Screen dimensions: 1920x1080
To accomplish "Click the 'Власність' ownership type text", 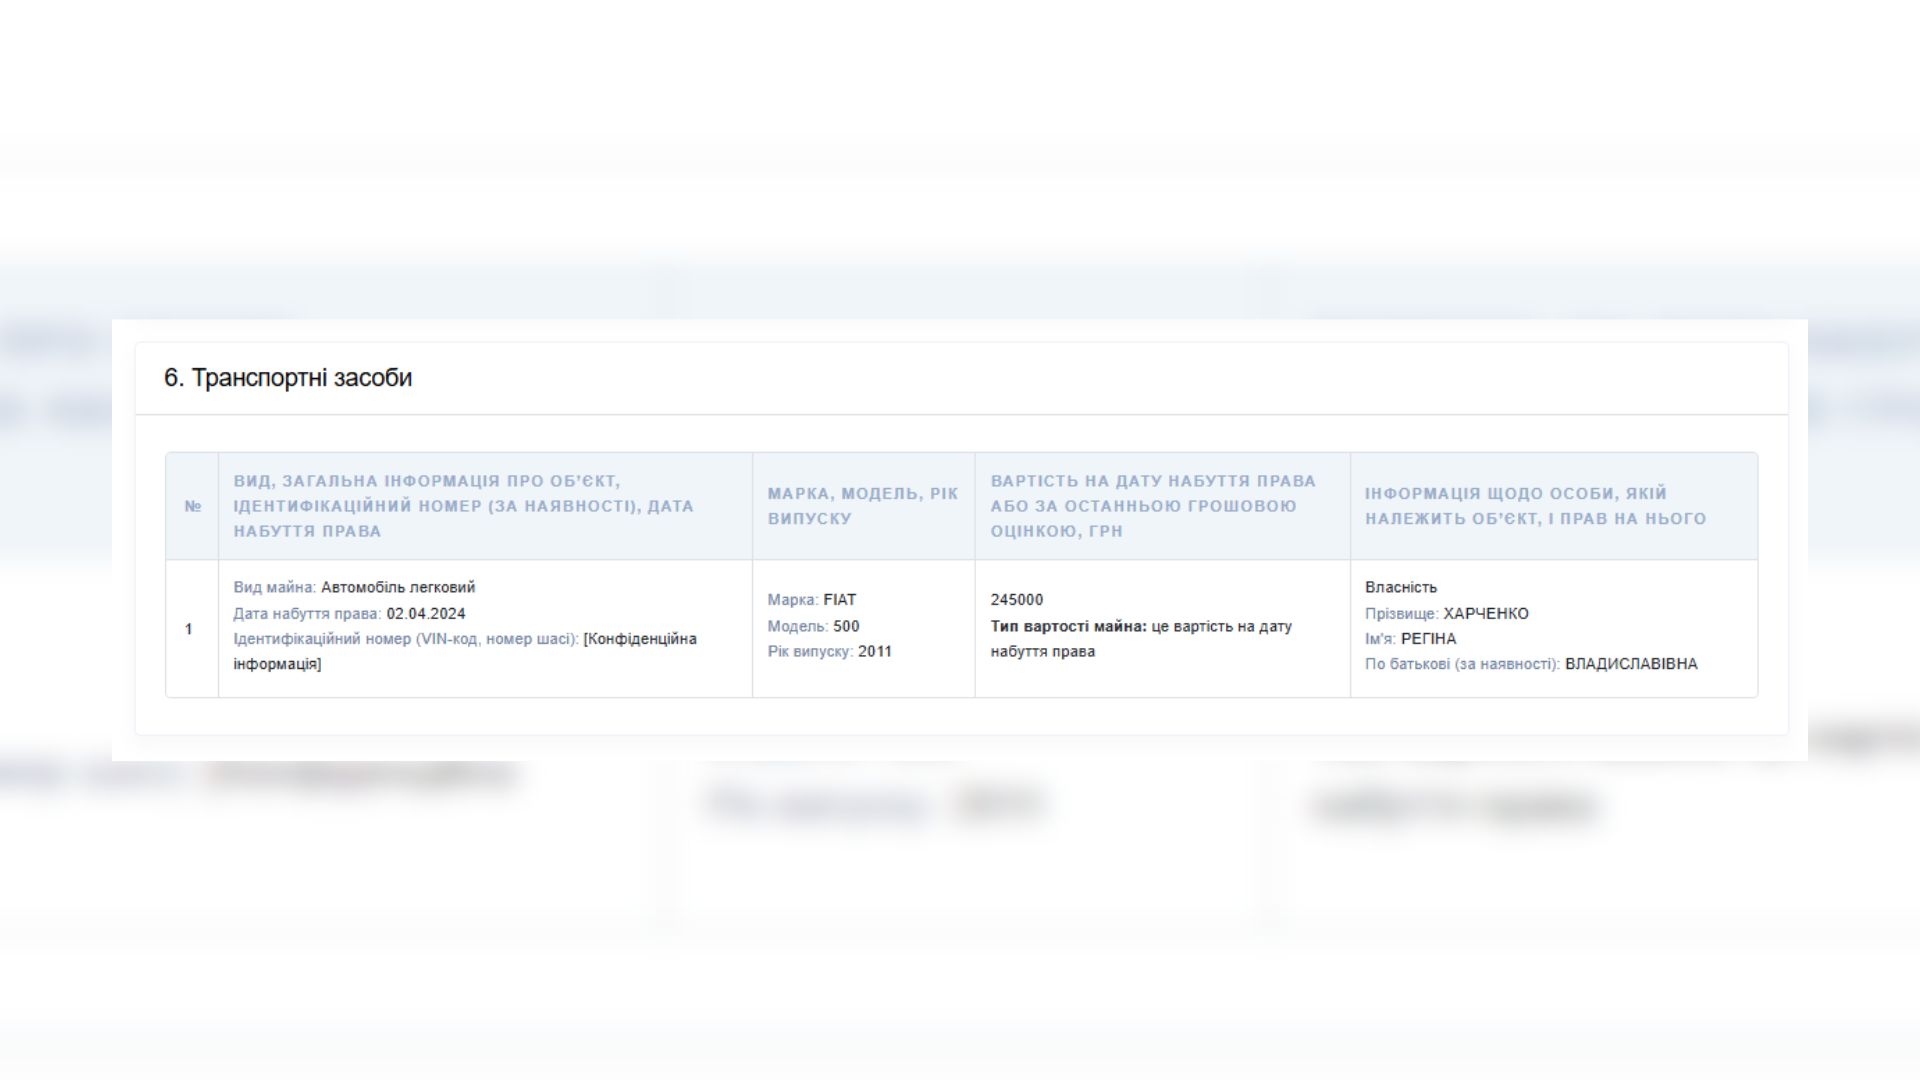I will (1400, 588).
